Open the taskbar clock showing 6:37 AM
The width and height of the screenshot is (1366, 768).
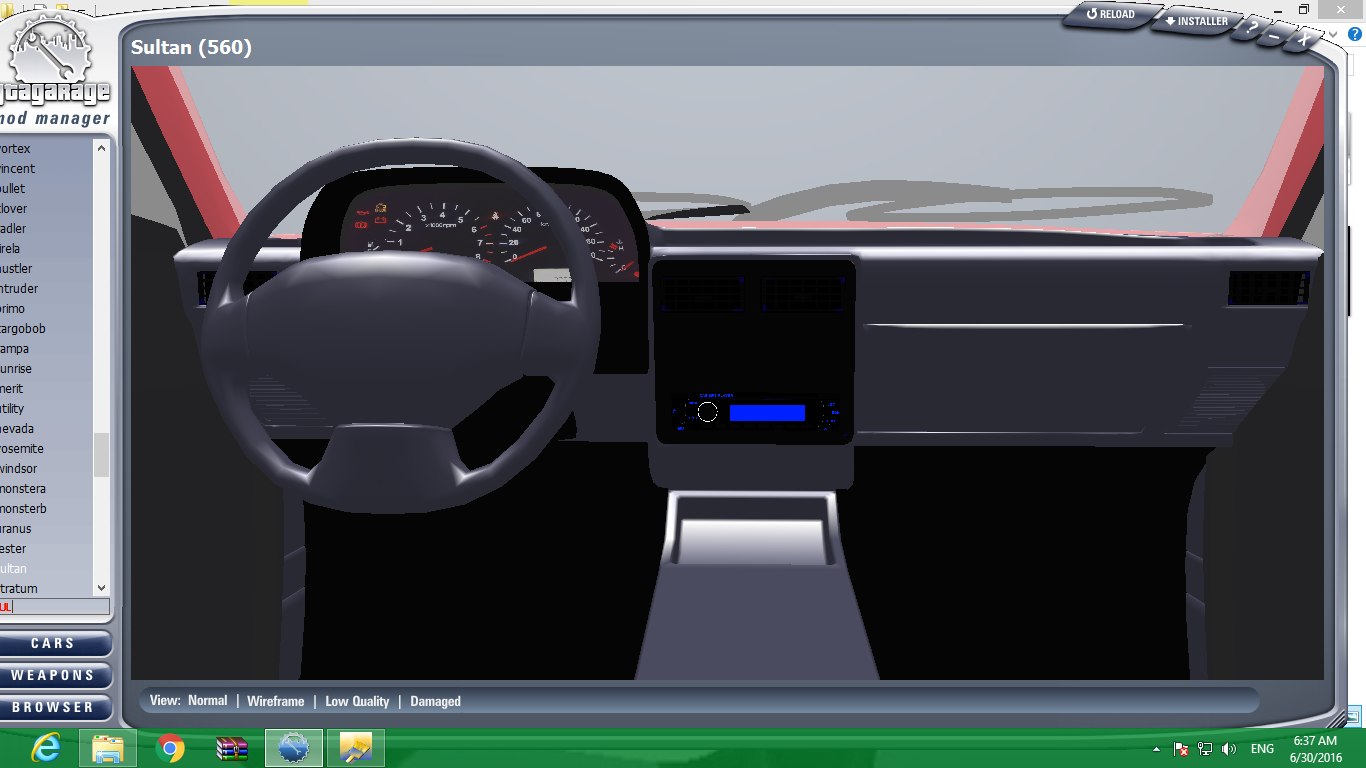pyautogui.click(x=1314, y=749)
